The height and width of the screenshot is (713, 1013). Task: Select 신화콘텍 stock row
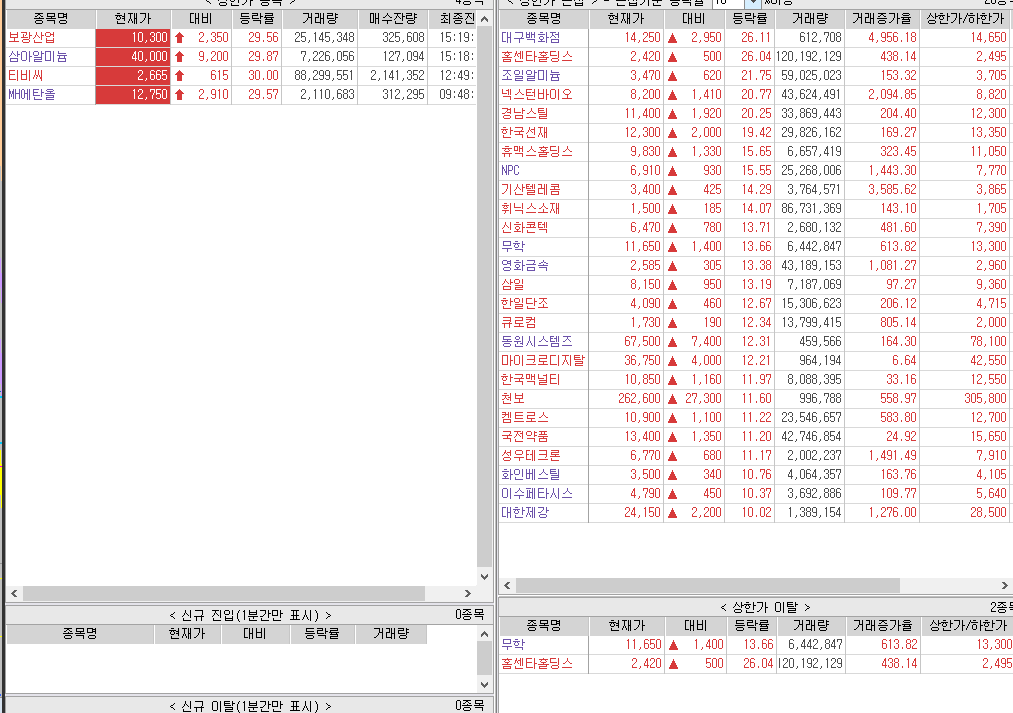(525, 228)
